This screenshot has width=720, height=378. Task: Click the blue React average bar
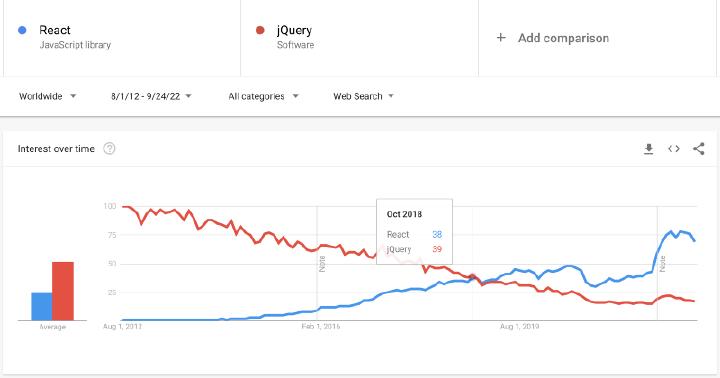pos(41,306)
